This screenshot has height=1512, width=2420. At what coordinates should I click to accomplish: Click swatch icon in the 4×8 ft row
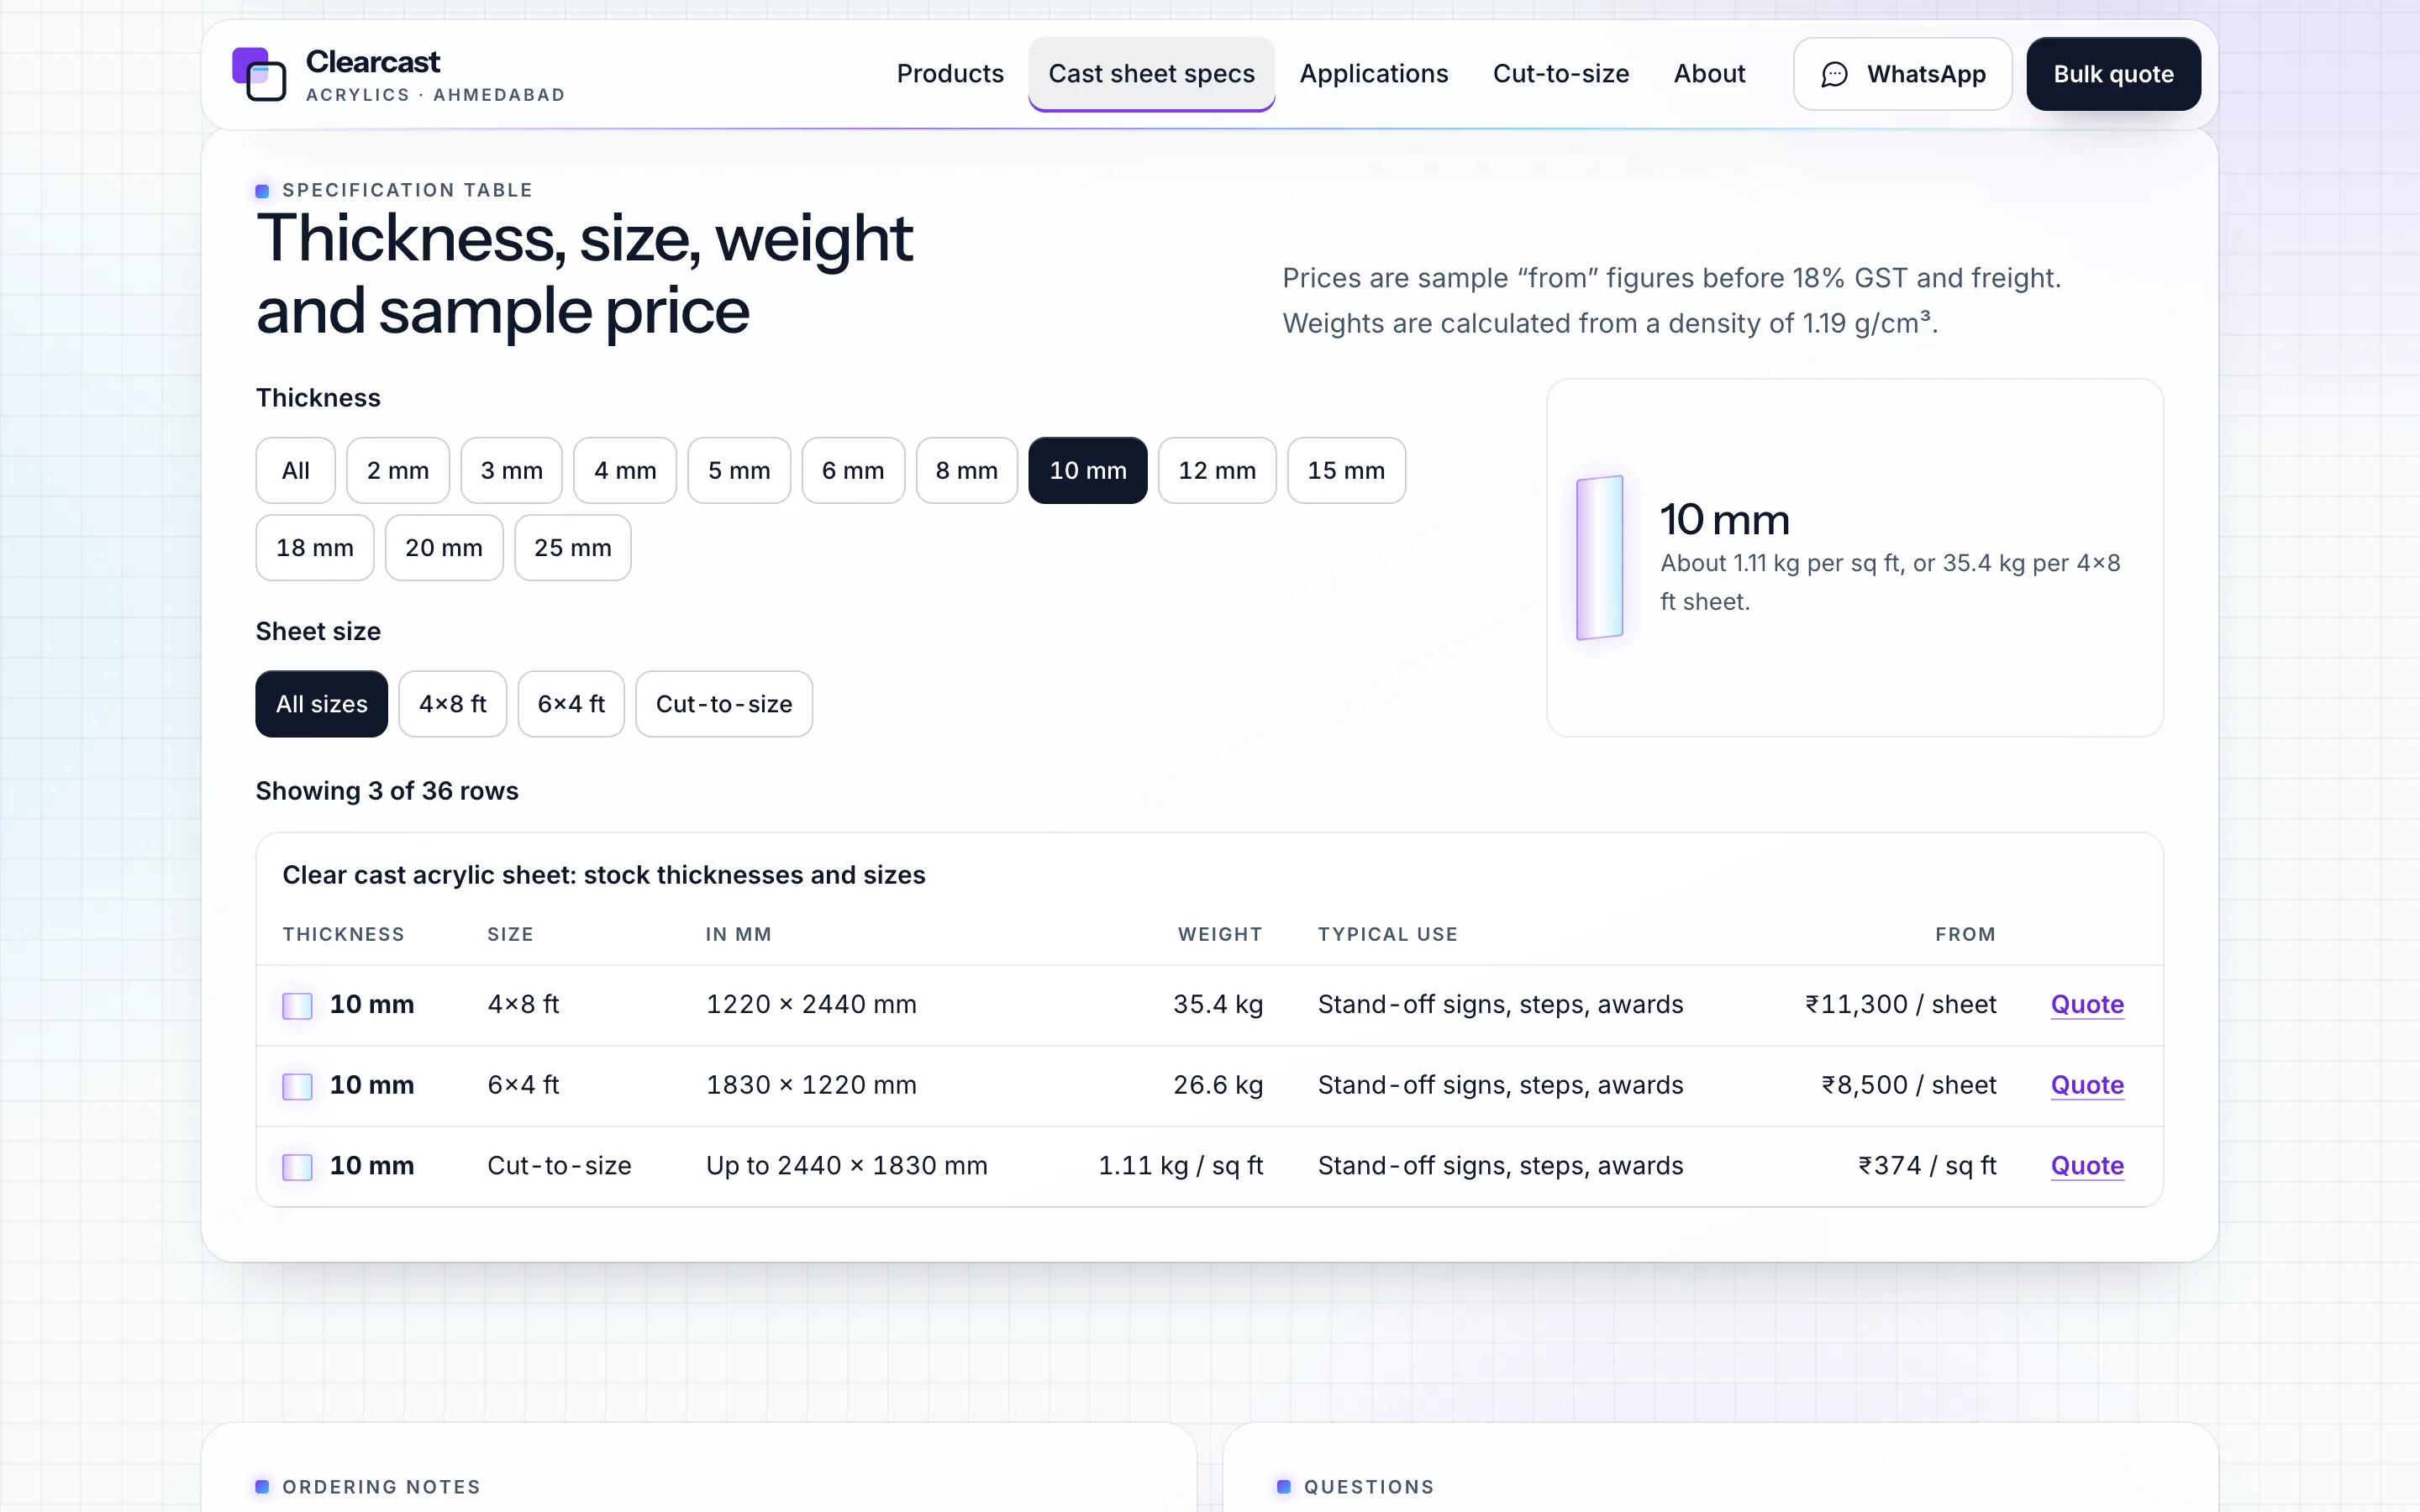pyautogui.click(x=297, y=1005)
